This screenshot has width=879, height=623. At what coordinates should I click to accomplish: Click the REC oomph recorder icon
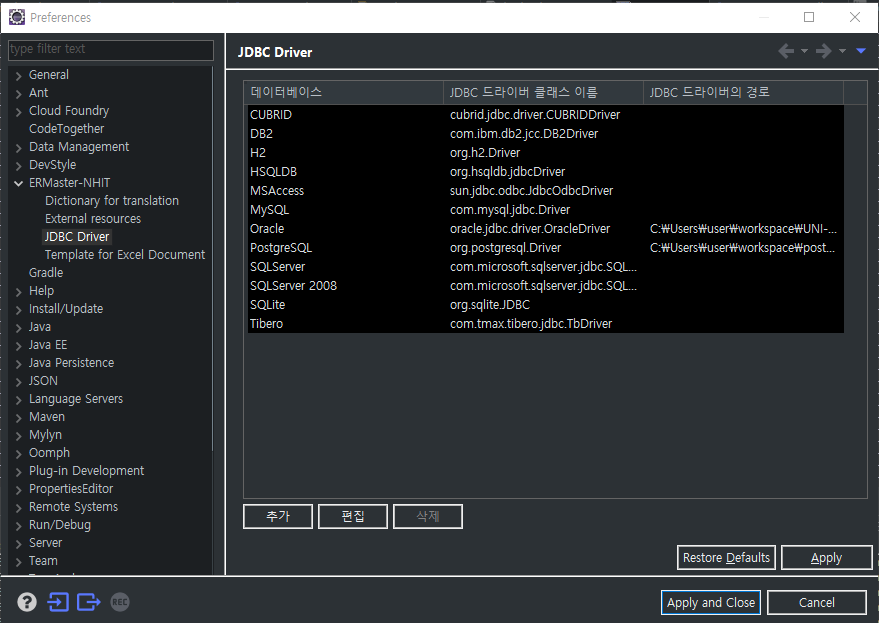(x=120, y=602)
